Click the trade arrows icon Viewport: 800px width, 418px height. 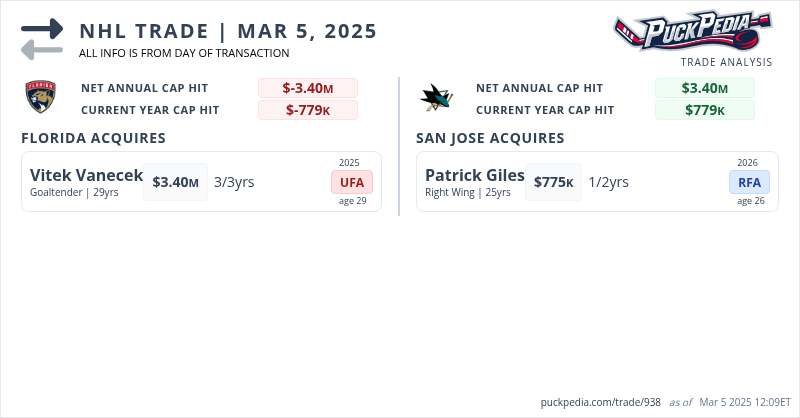pos(41,39)
